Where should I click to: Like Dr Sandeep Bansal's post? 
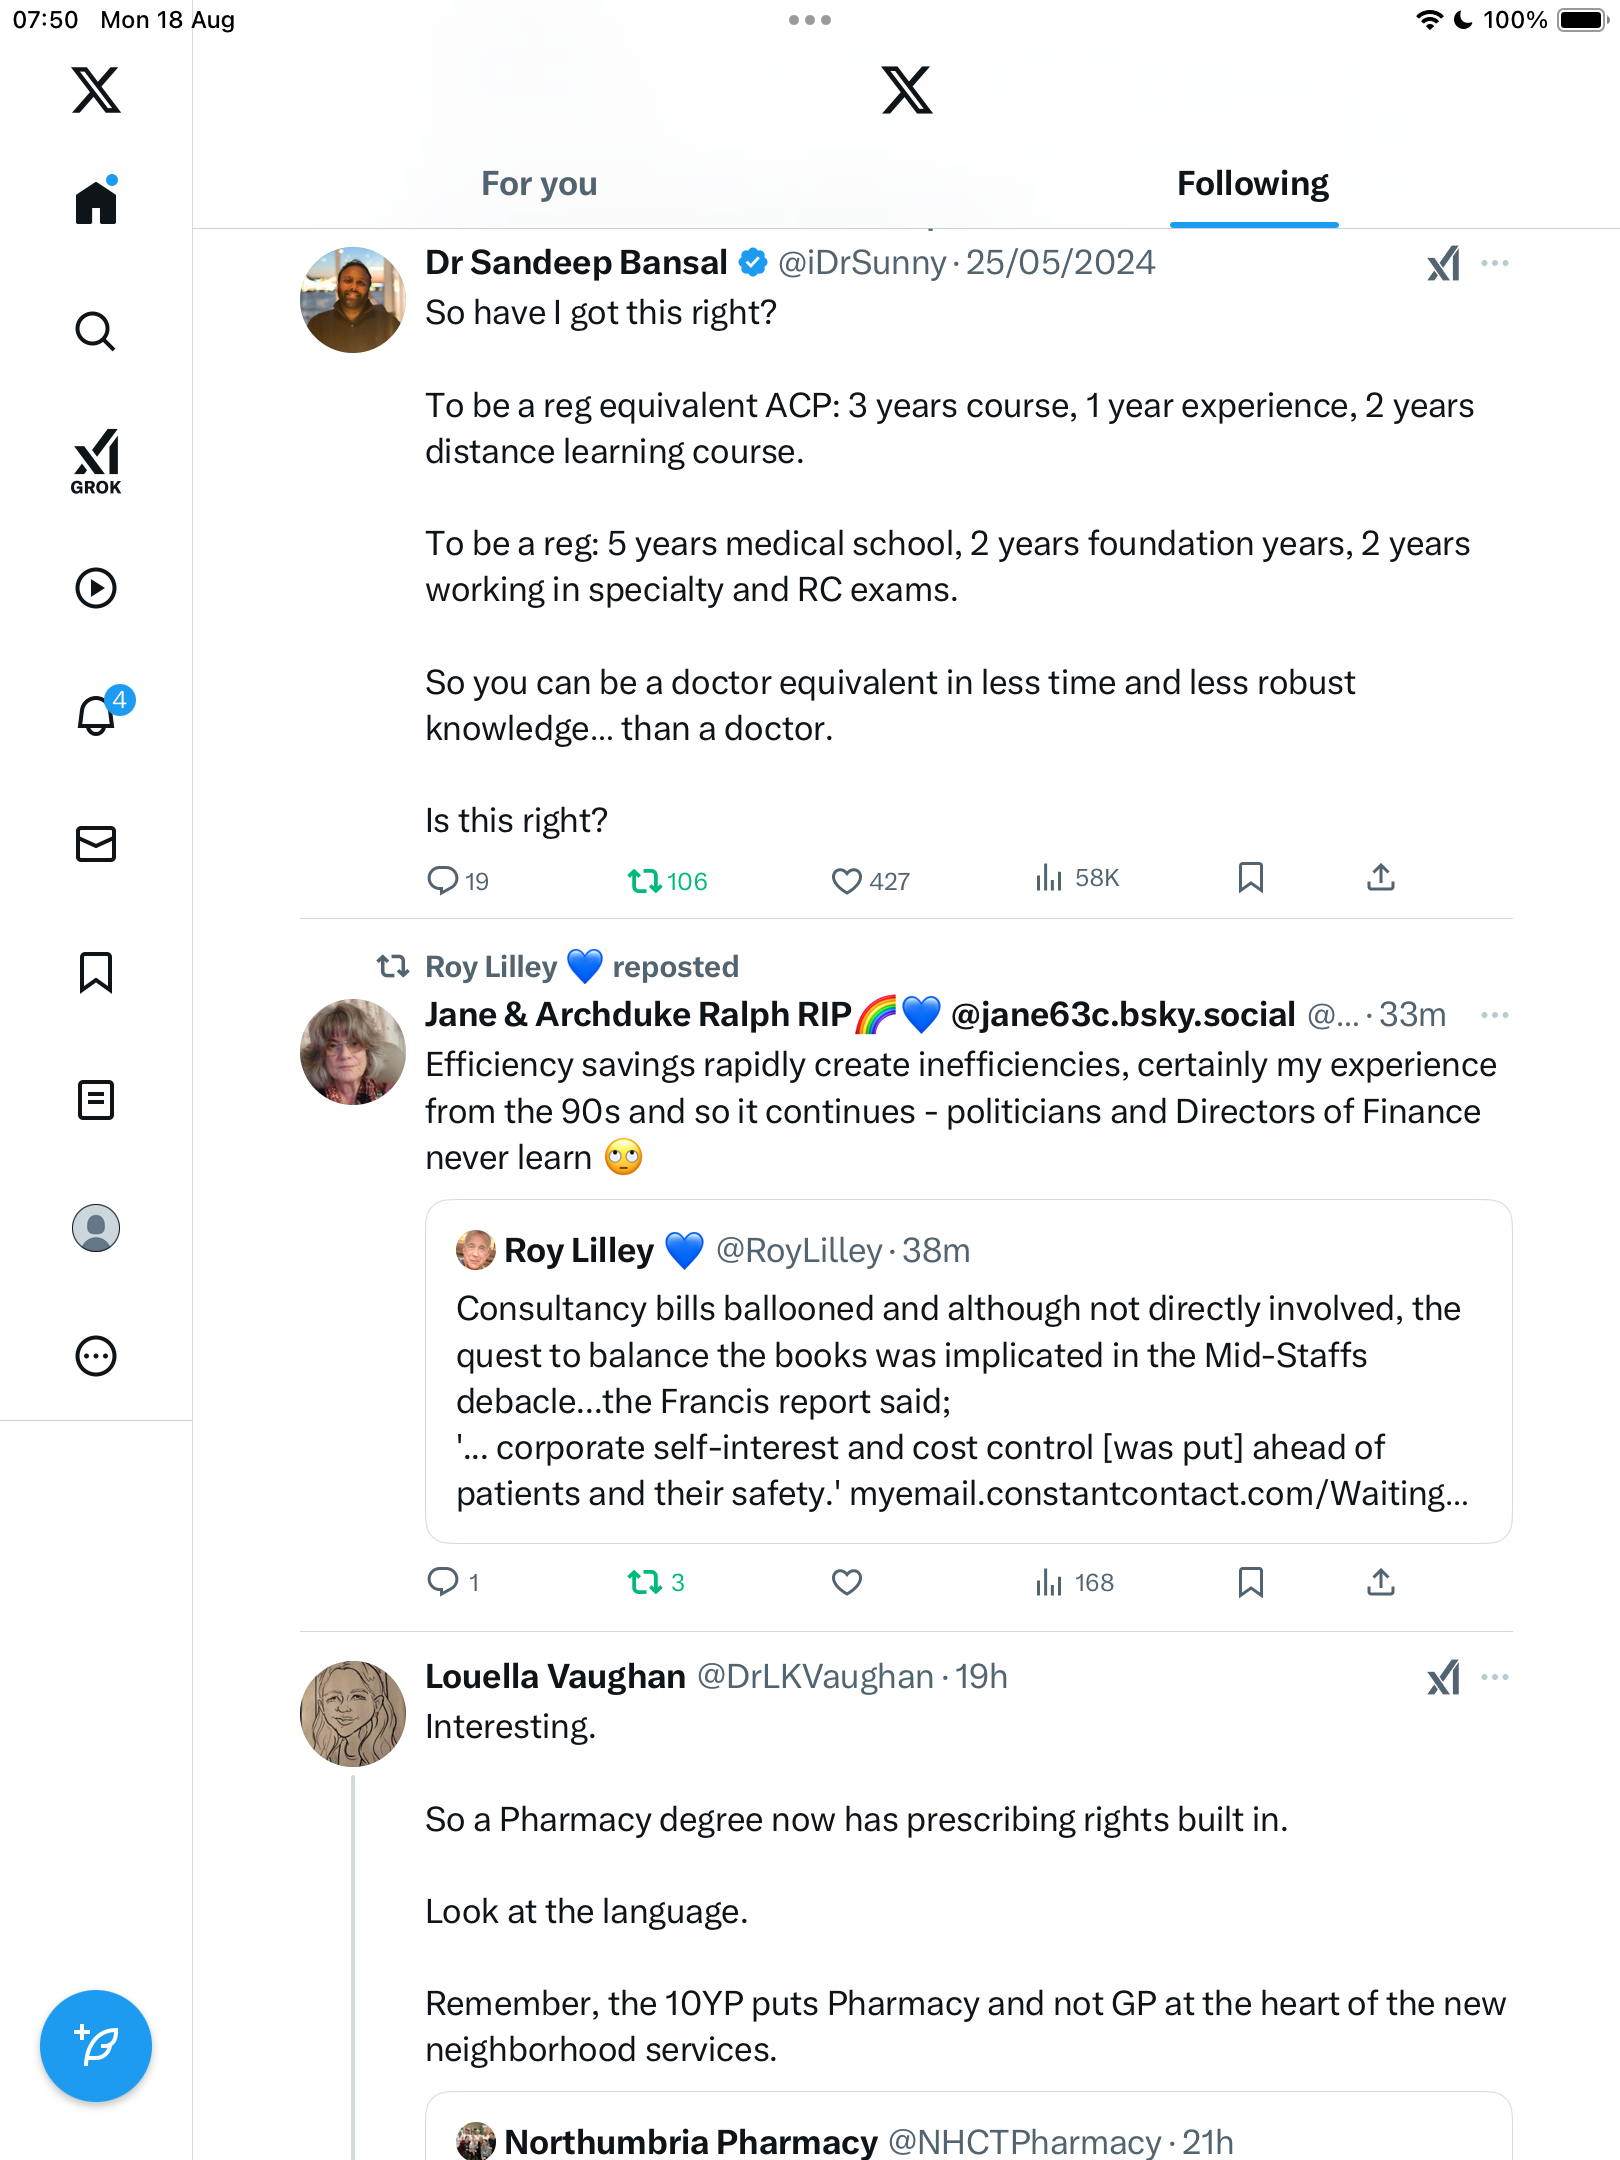[x=846, y=881]
